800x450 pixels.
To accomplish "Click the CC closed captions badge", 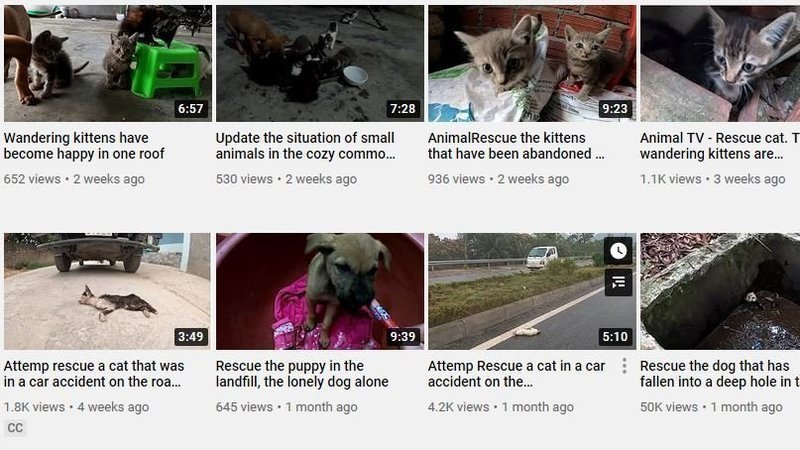I will (x=15, y=428).
